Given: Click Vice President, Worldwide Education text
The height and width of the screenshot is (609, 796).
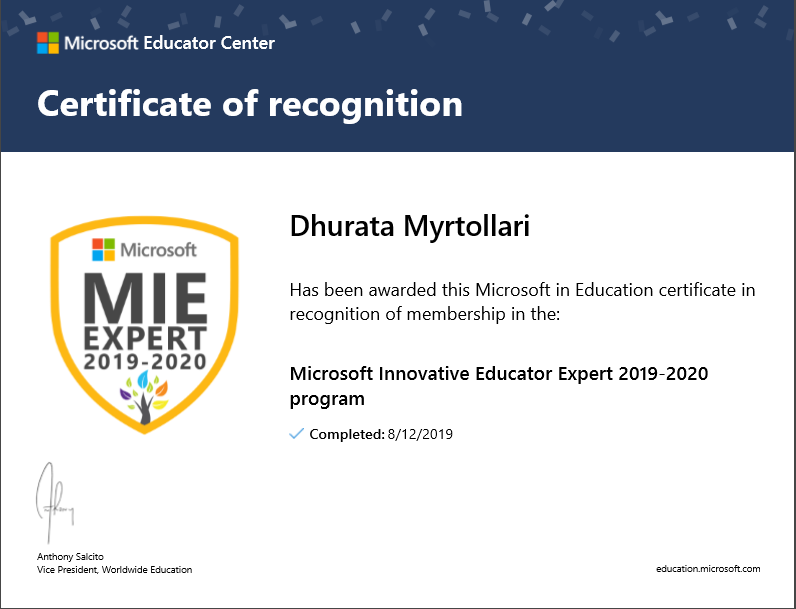Looking at the screenshot, I should click(x=114, y=570).
